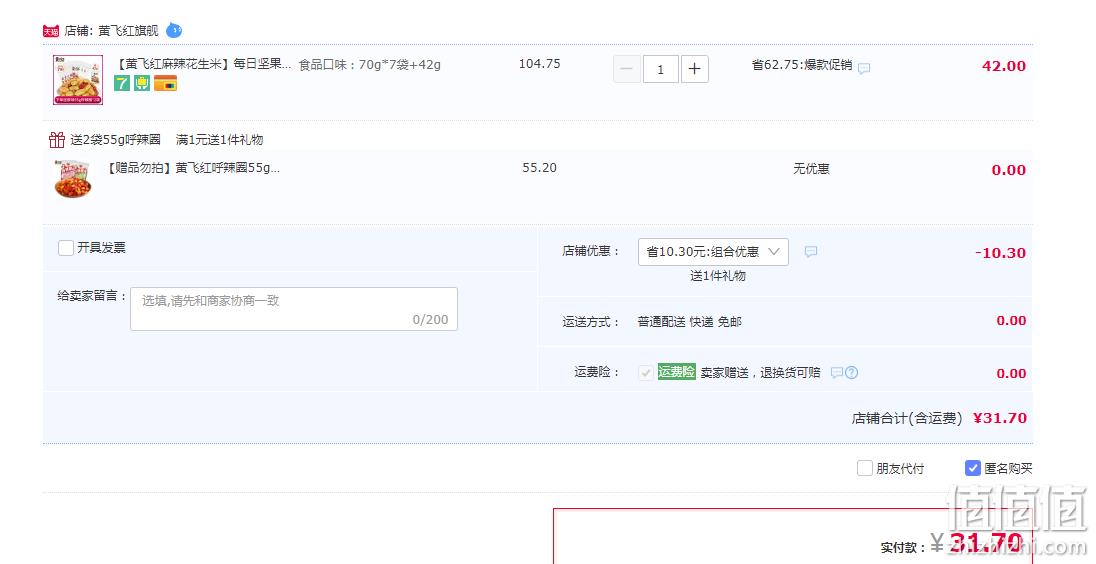Open the blue Wangwang chat icon beside store name

click(174, 30)
